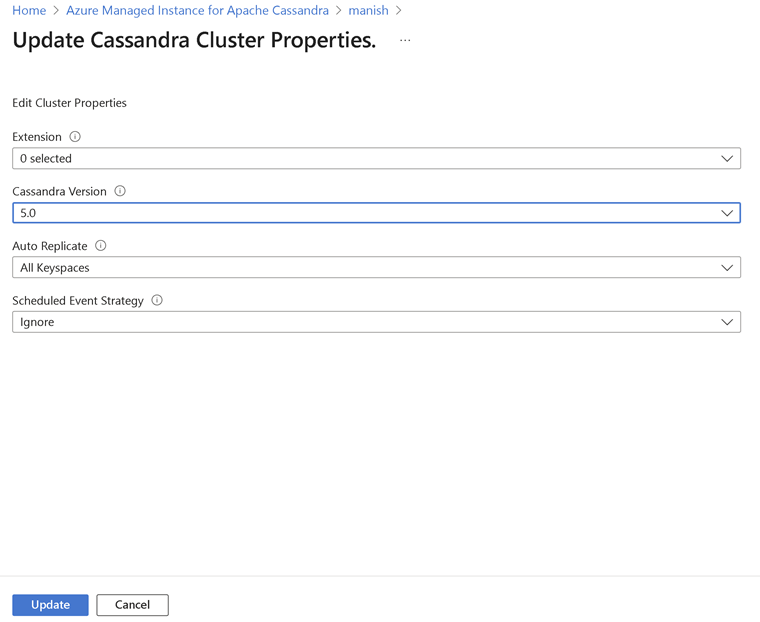Viewport: 760px width, 622px height.
Task: Click the Cassandra Version info icon
Action: pyautogui.click(x=120, y=191)
